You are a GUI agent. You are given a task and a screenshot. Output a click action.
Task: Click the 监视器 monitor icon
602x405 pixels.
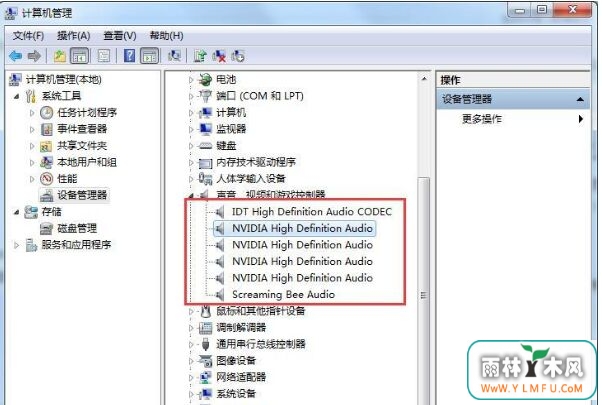coord(205,129)
